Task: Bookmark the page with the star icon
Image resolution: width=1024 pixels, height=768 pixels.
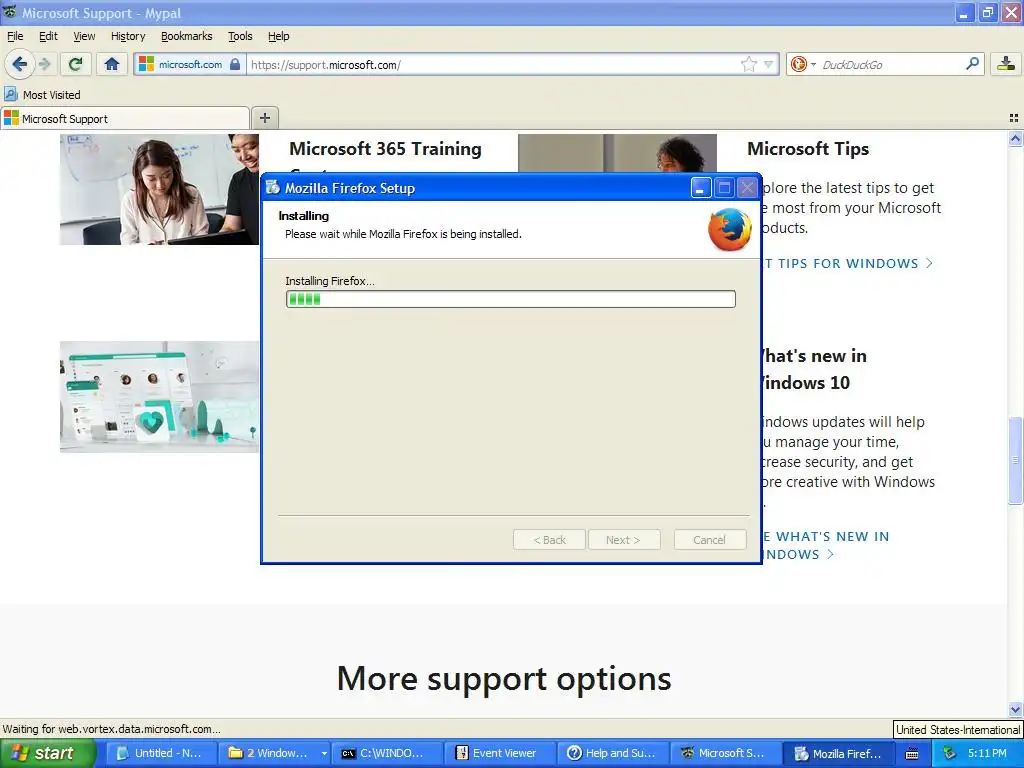Action: [748, 64]
